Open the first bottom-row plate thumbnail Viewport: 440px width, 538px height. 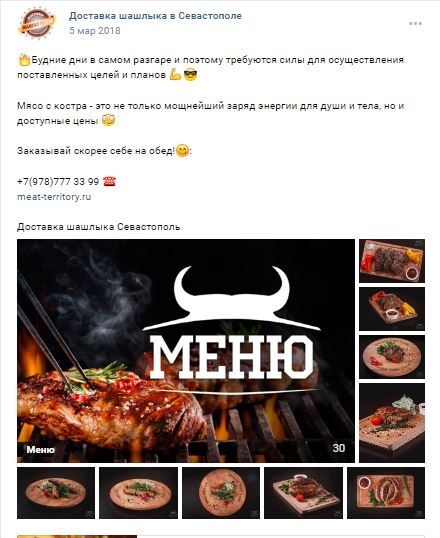(x=56, y=493)
